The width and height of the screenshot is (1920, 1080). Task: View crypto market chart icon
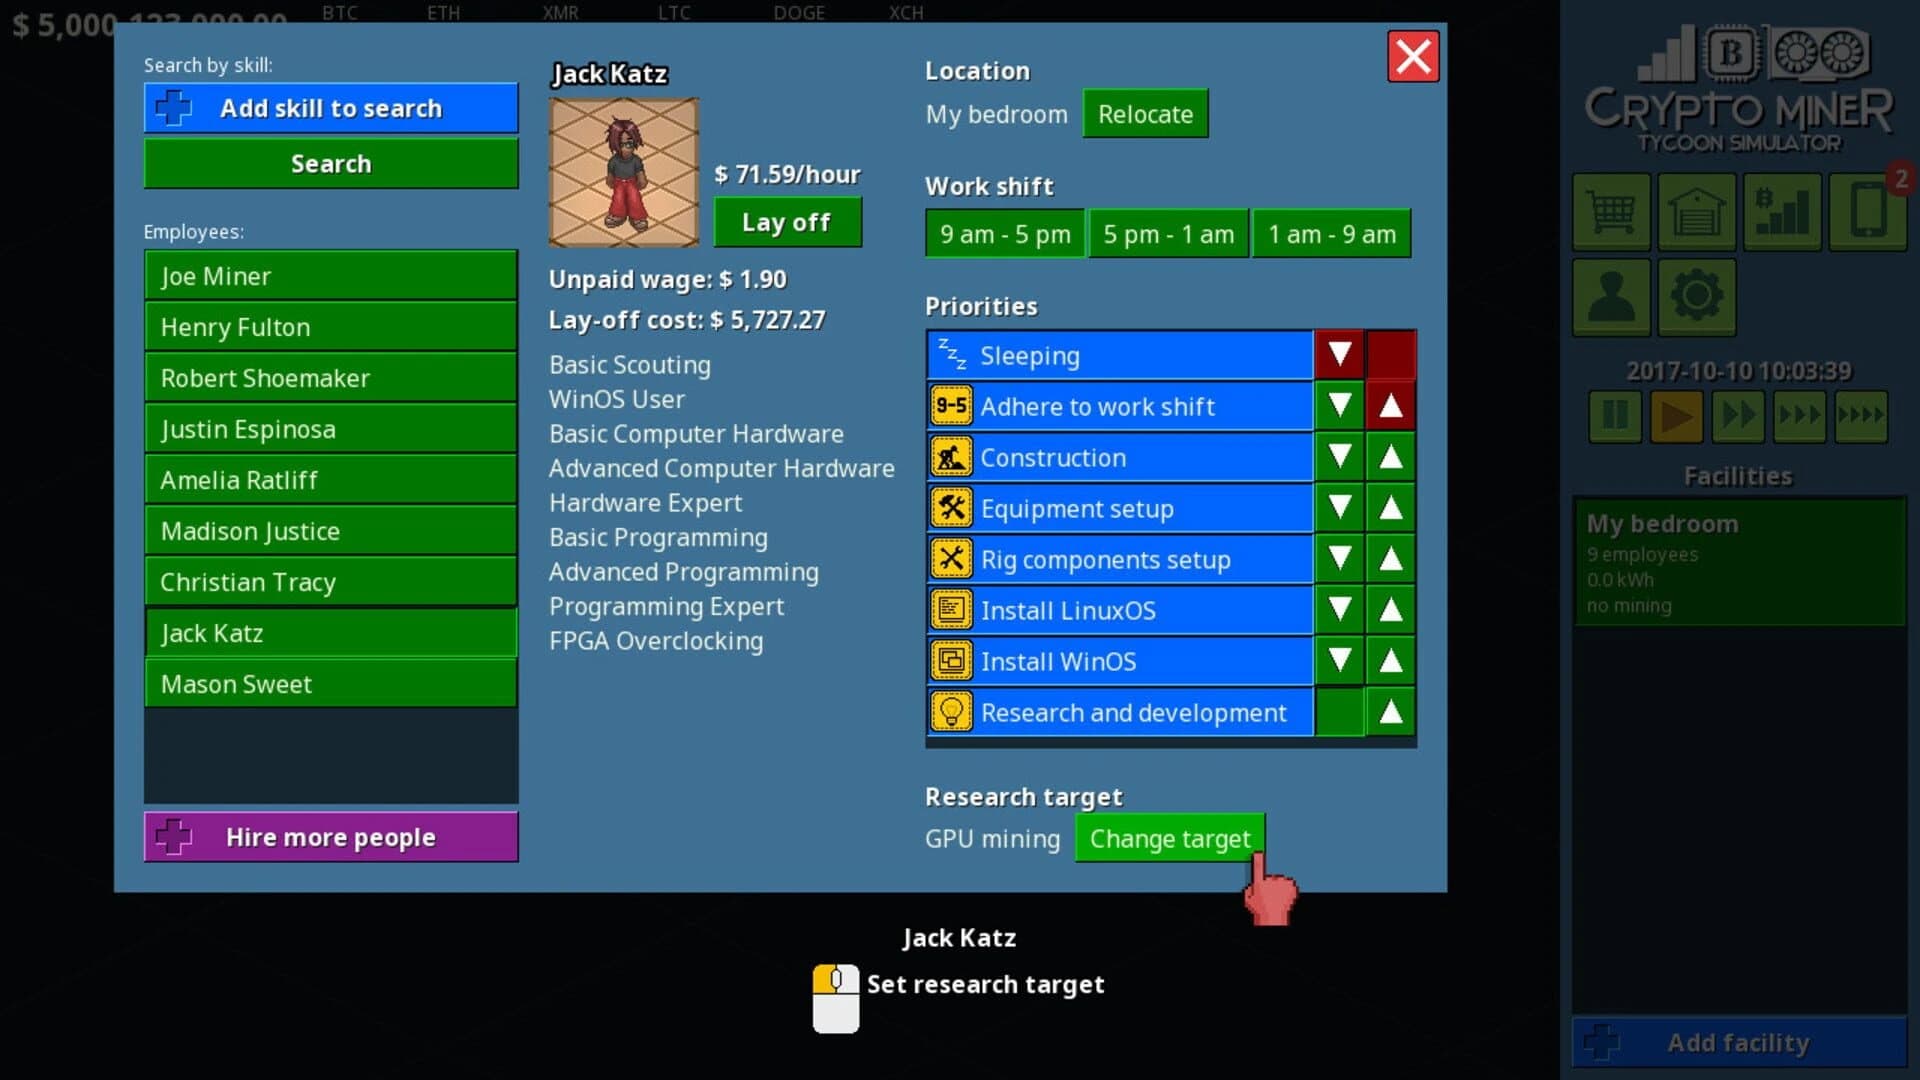click(1781, 212)
